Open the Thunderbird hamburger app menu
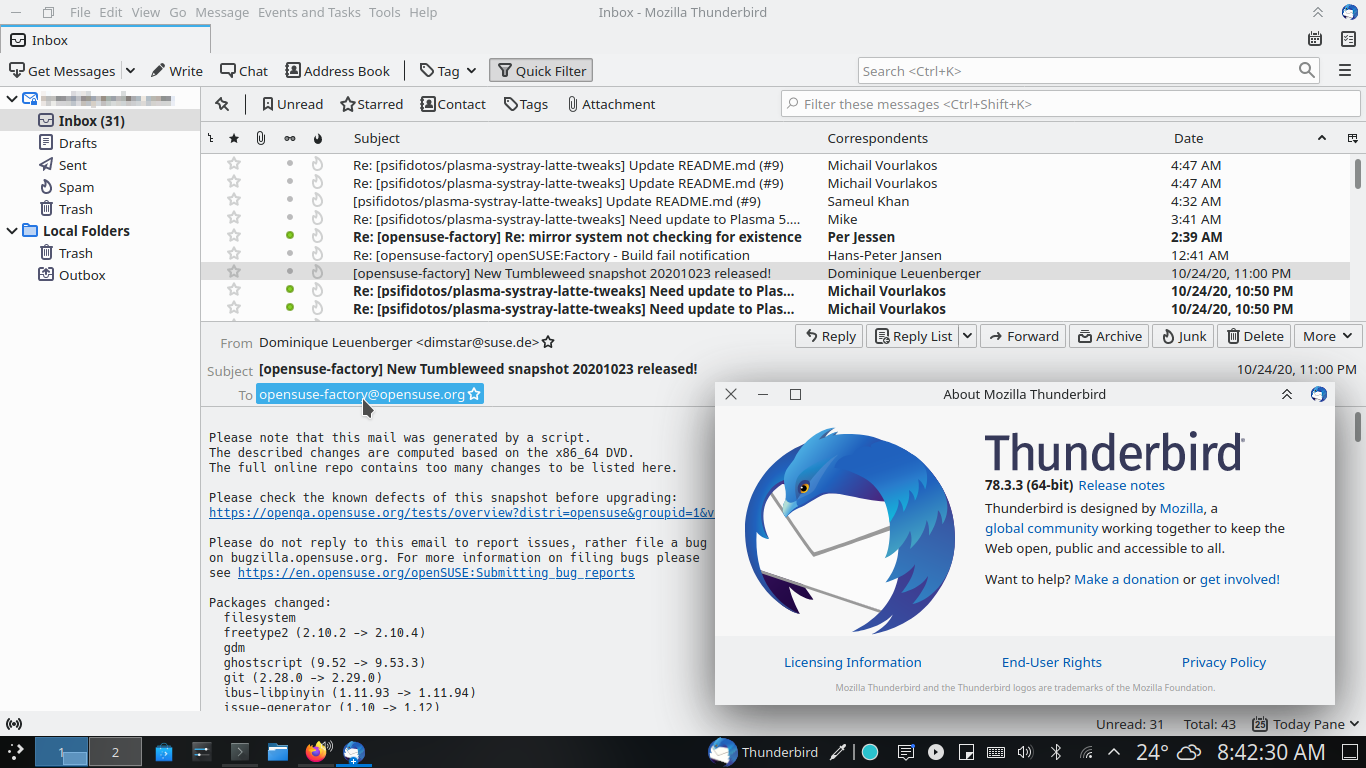The height and width of the screenshot is (768, 1366). point(1345,71)
